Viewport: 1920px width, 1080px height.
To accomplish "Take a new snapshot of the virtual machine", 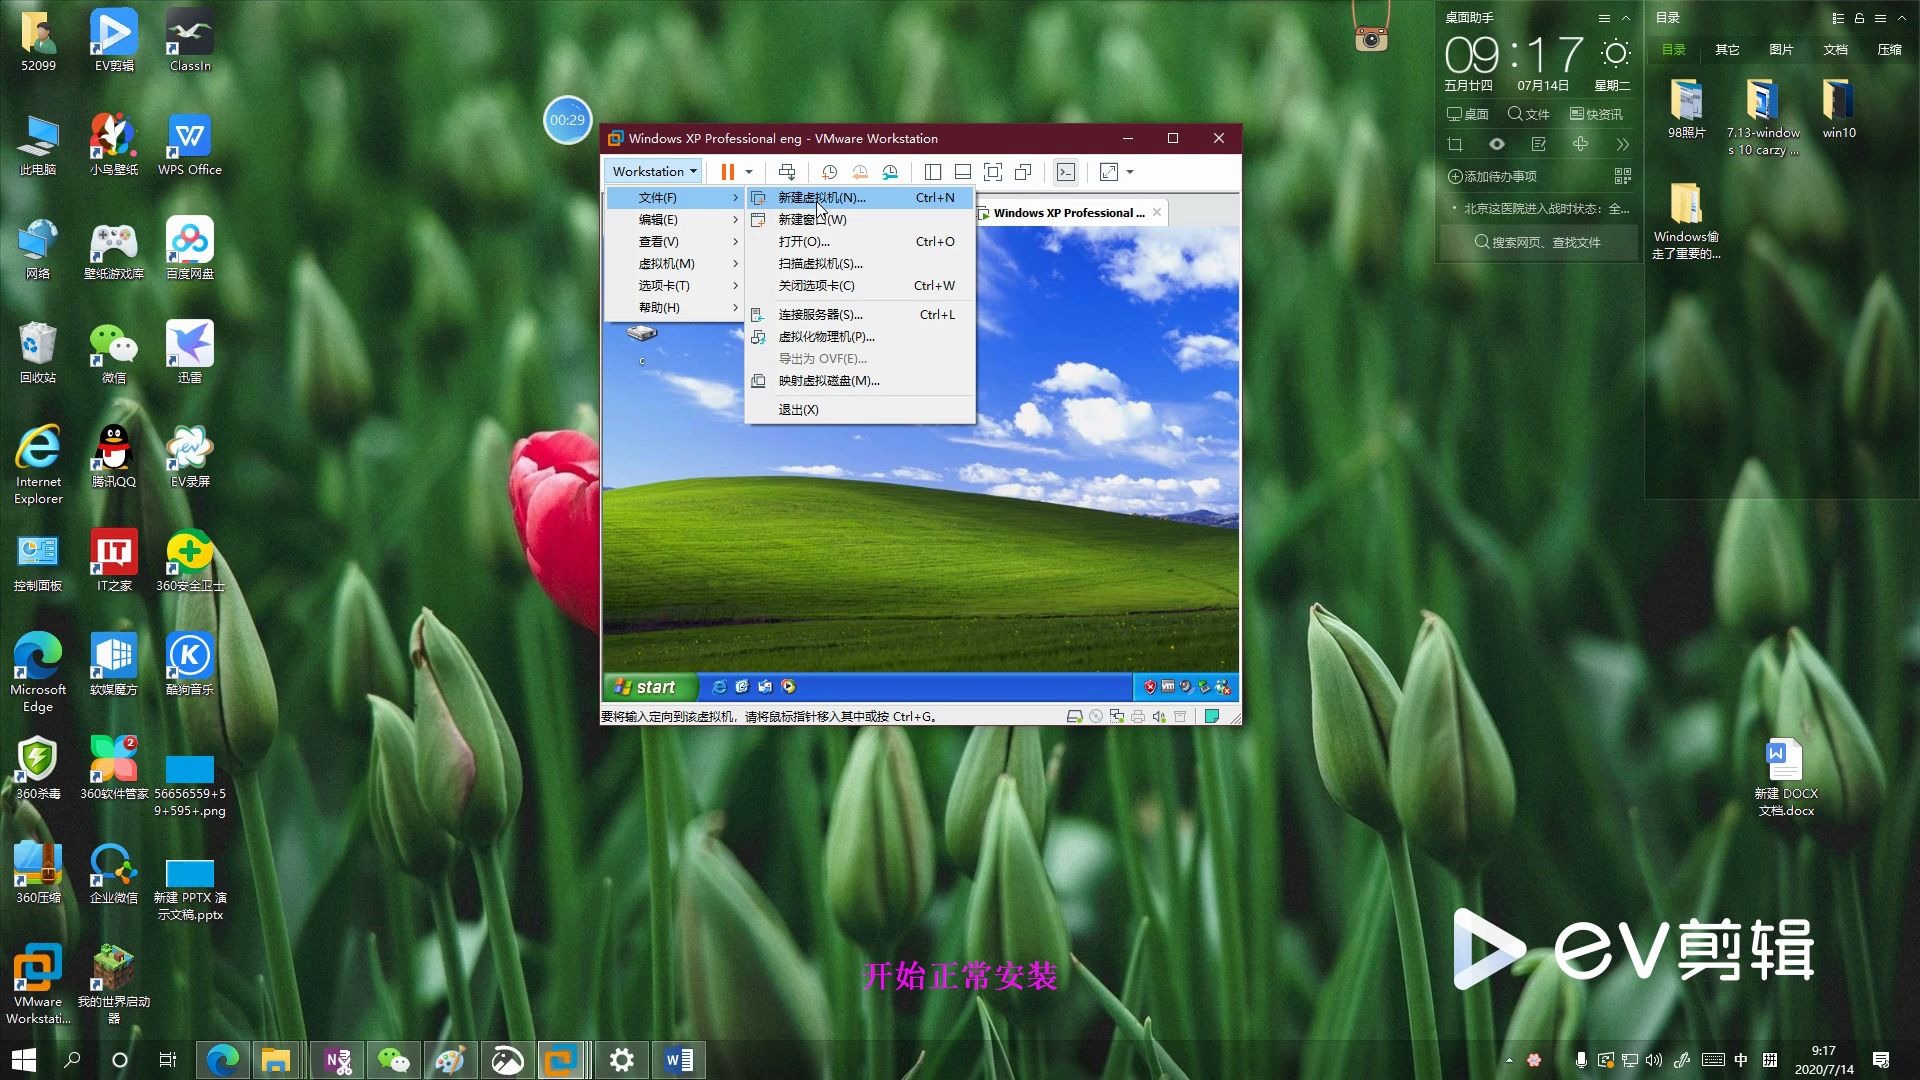I will pos(828,172).
